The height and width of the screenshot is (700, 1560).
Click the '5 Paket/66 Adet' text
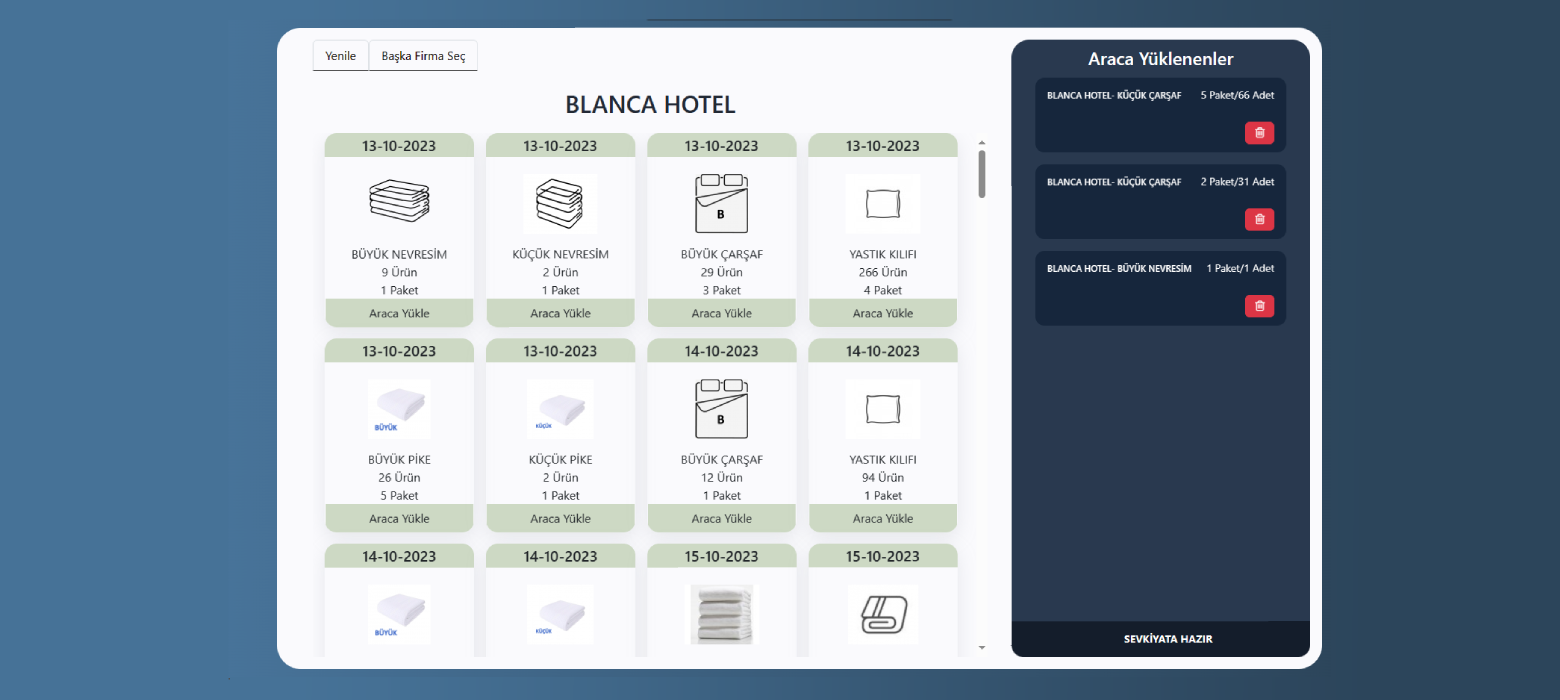coord(1237,96)
